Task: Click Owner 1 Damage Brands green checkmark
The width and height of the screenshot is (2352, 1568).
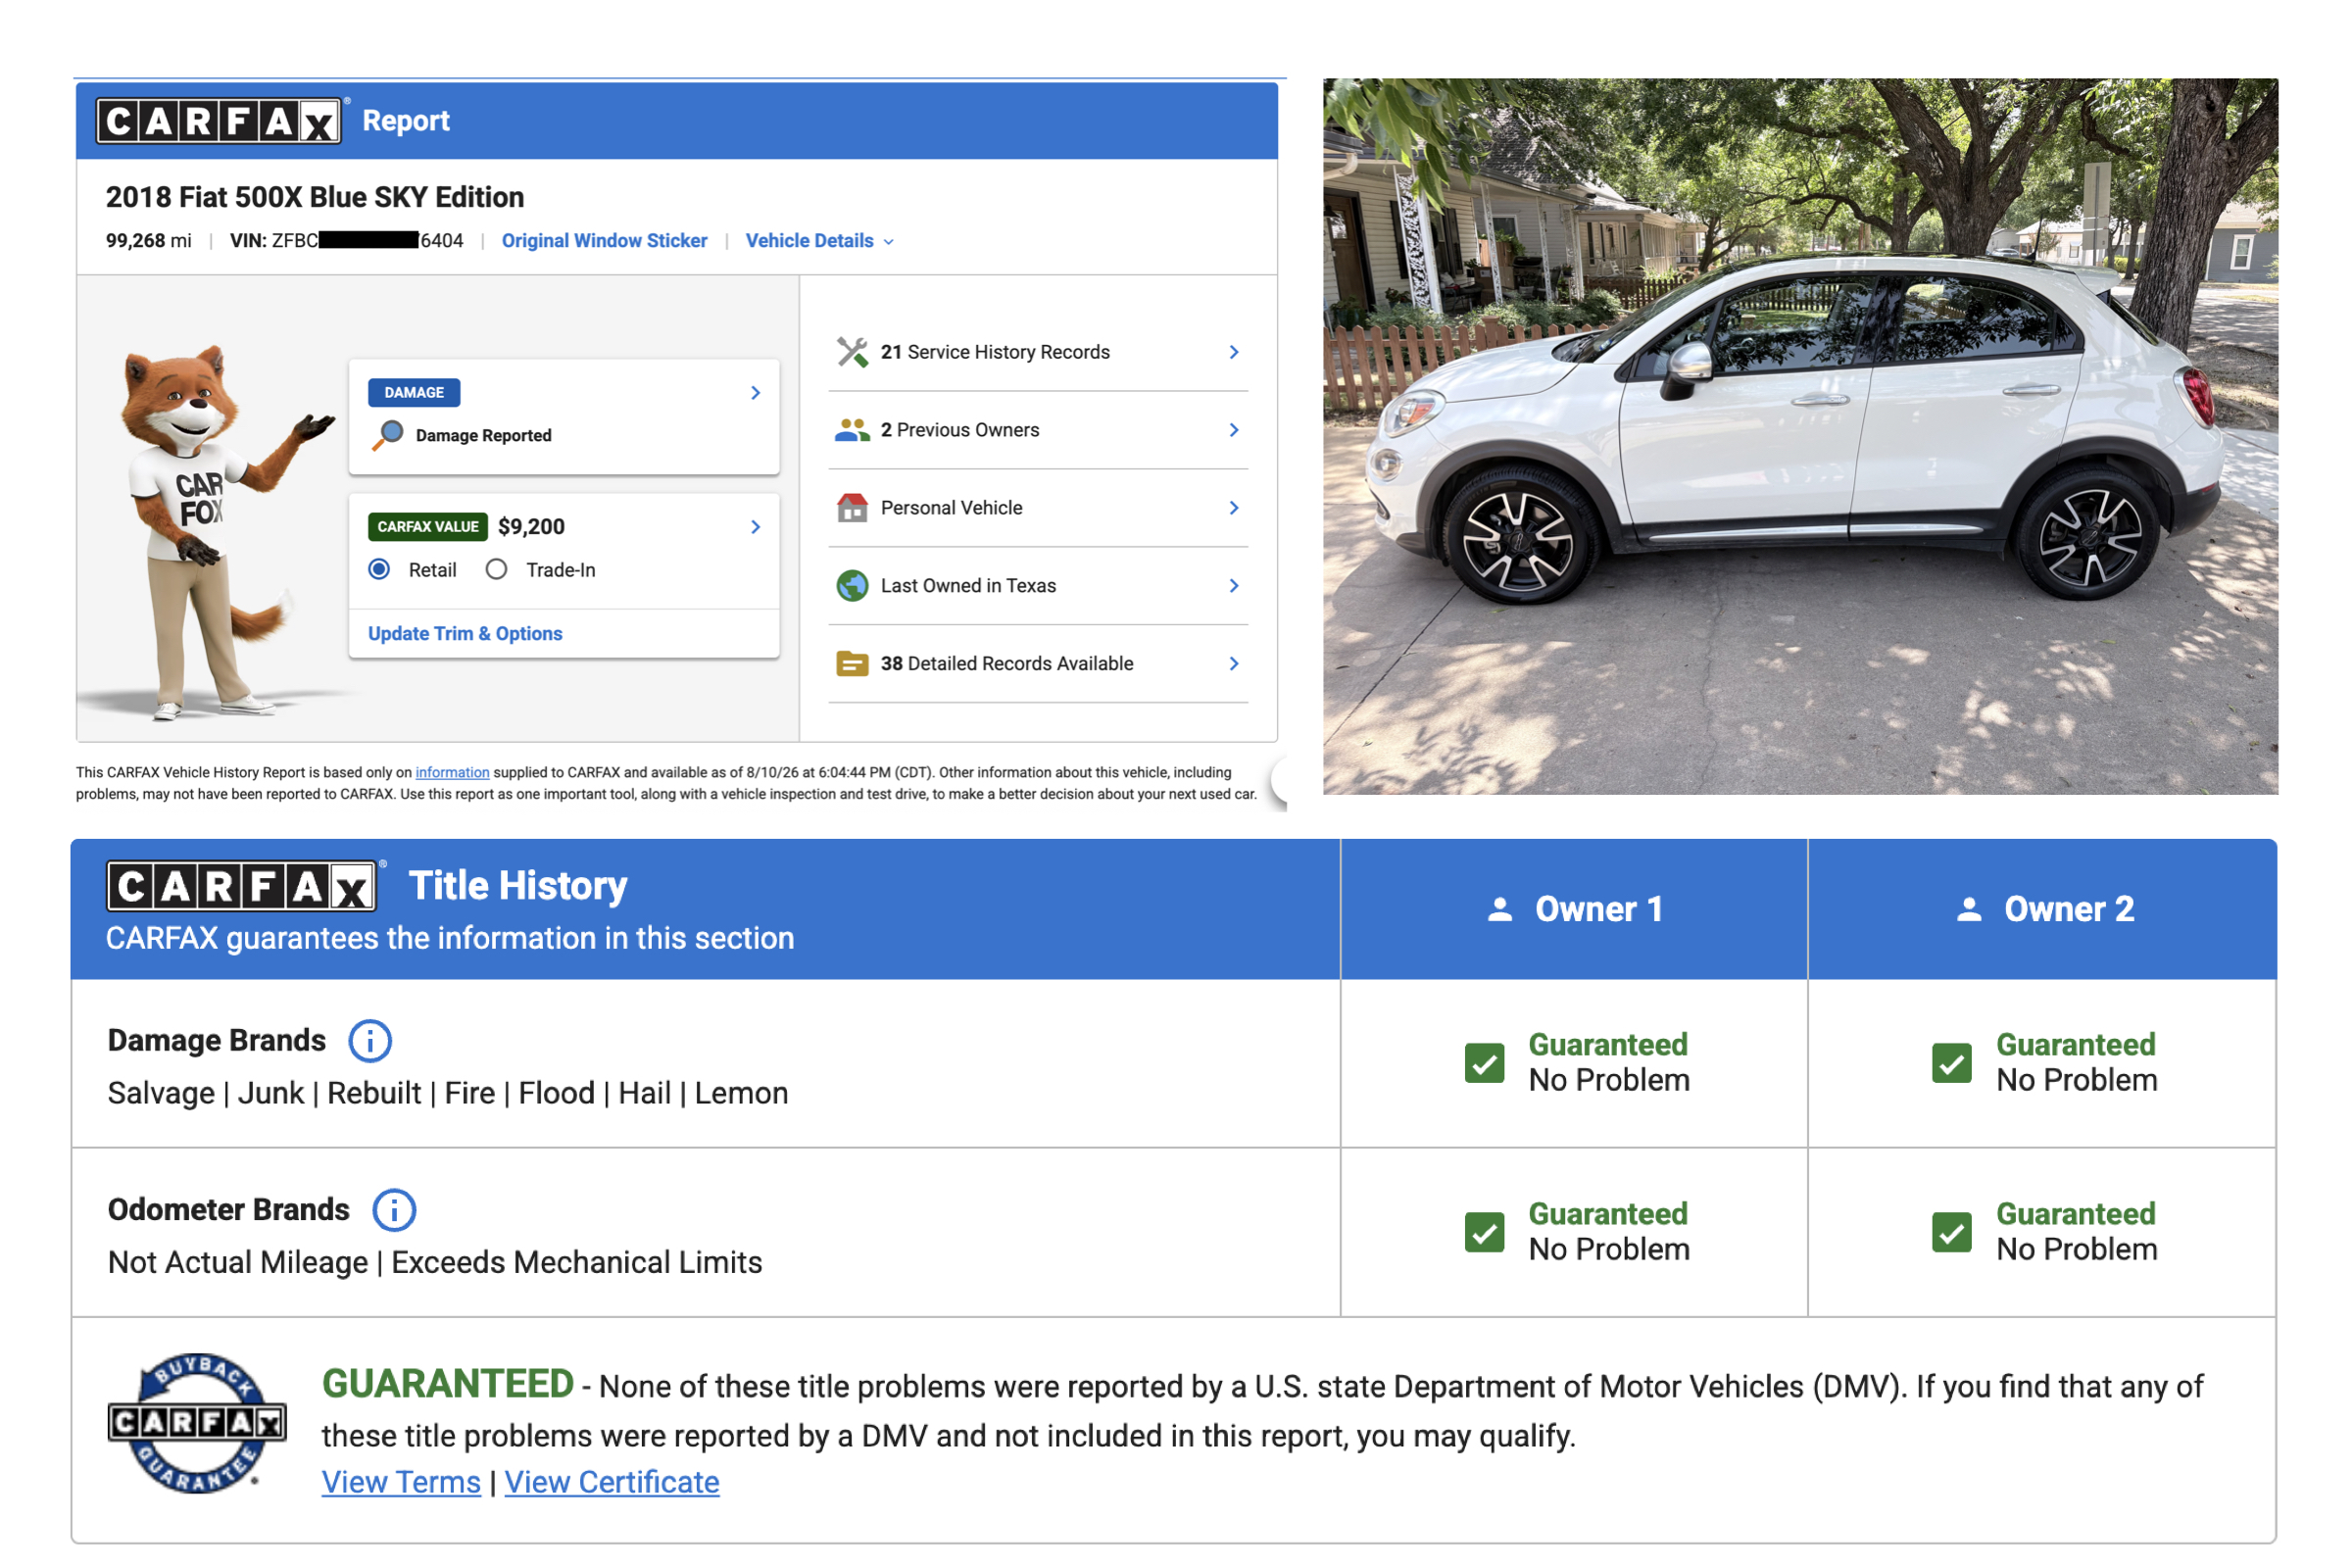Action: 1484,1063
